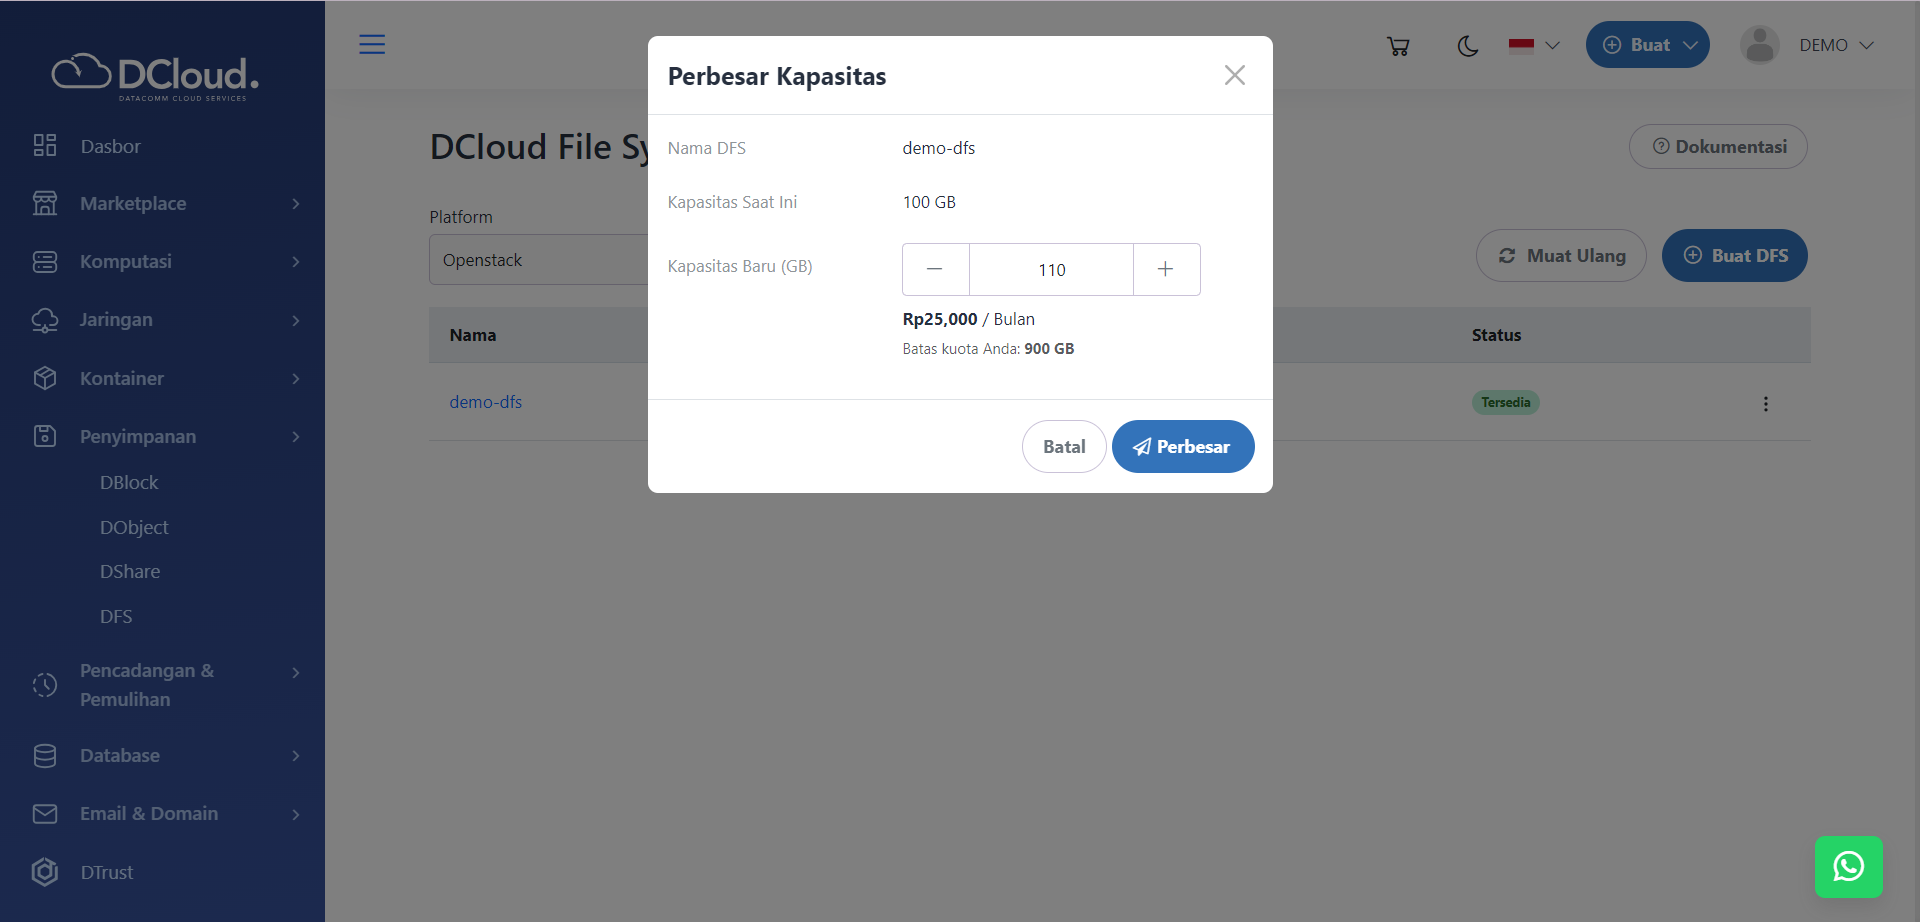Click the Dasbor sidebar icon
This screenshot has width=1920, height=922.
[x=45, y=146]
